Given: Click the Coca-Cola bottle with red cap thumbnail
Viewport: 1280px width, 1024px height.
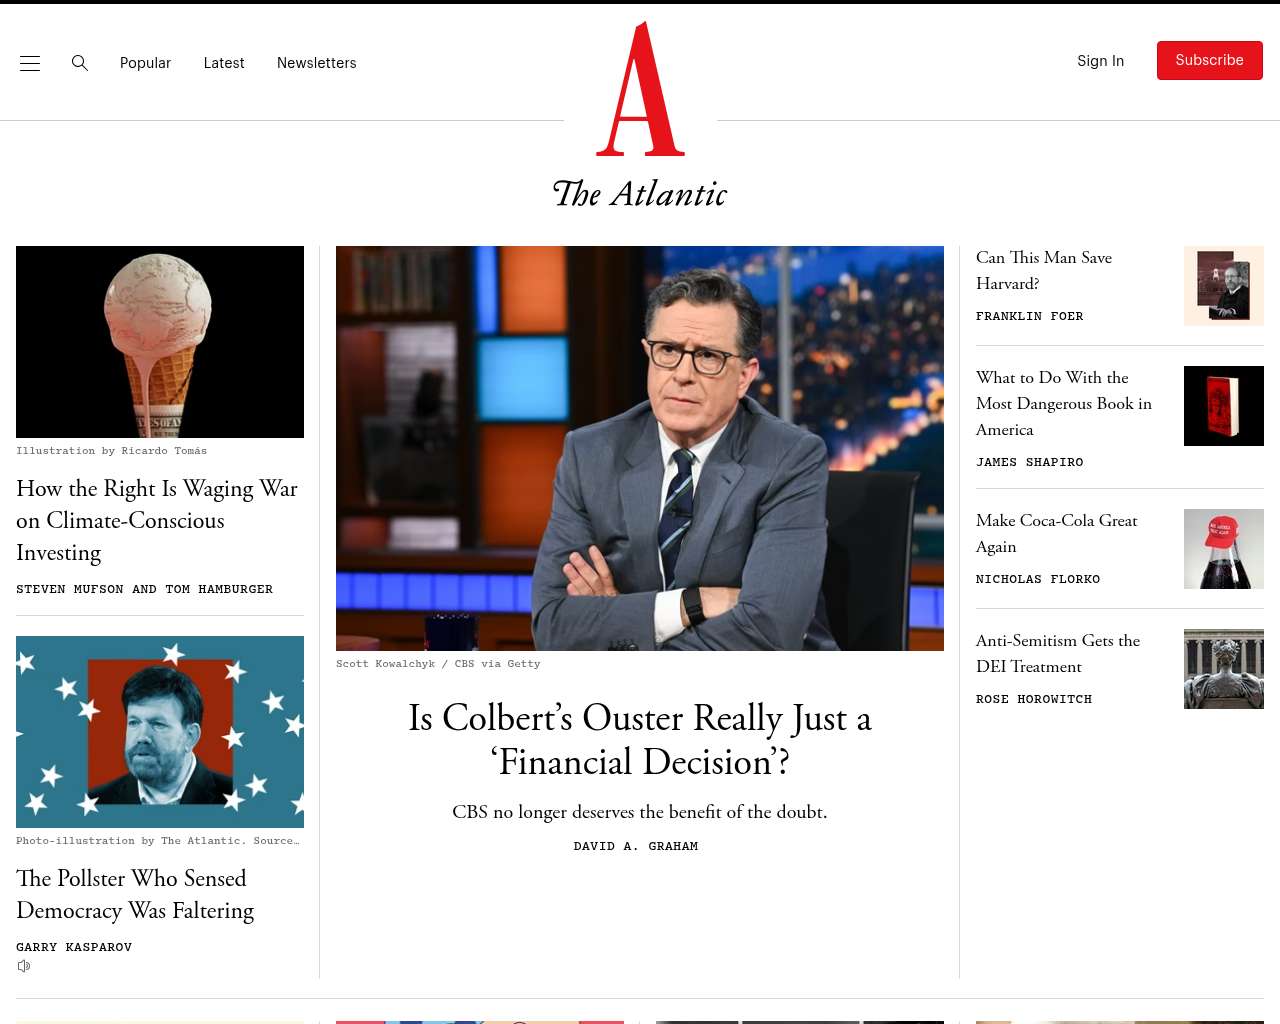Looking at the screenshot, I should 1224,549.
